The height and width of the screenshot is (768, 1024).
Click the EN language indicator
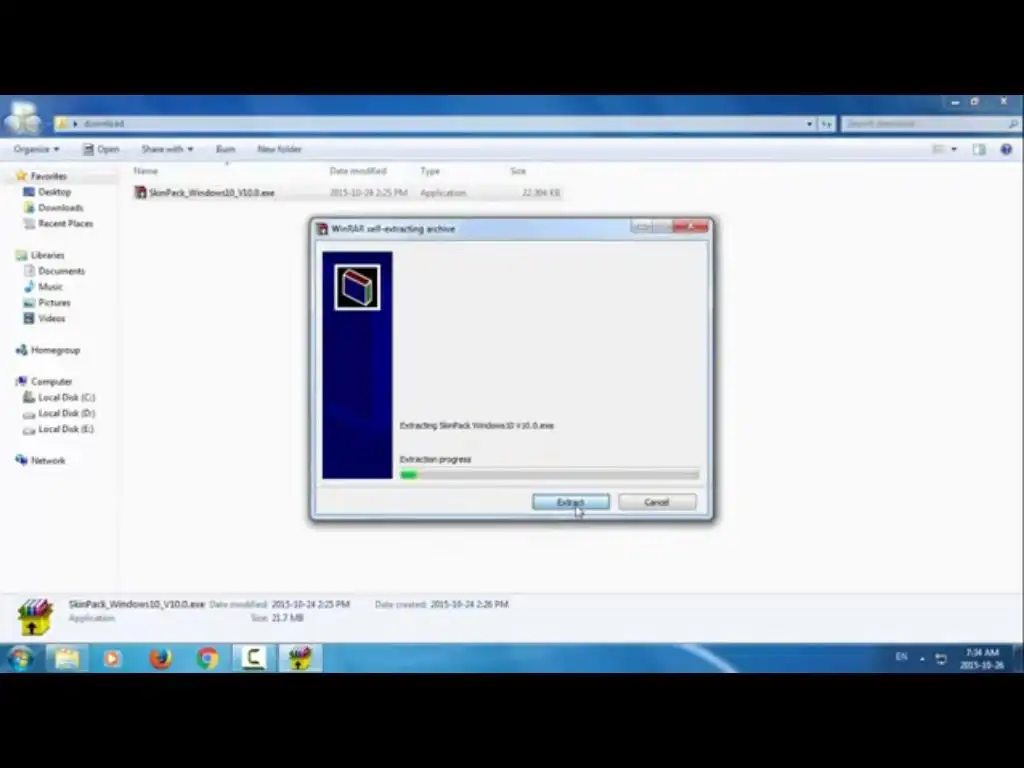901,657
